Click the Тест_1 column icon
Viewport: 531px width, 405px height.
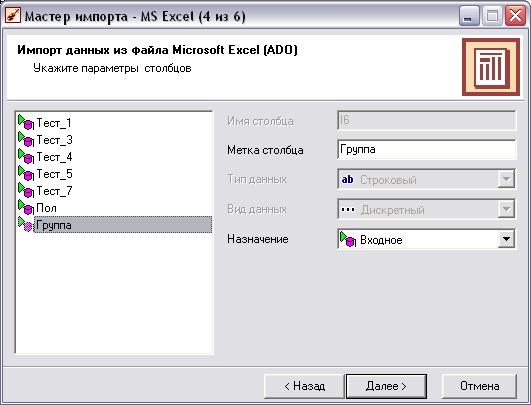point(26,122)
